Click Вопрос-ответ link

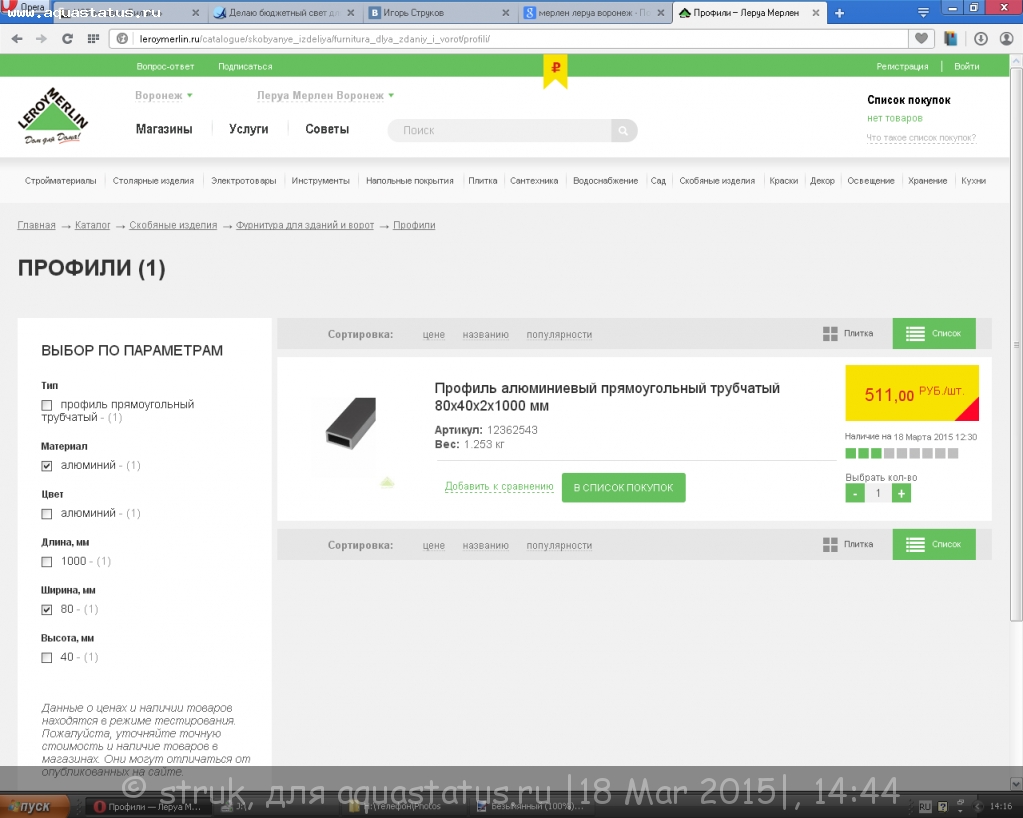coord(165,67)
